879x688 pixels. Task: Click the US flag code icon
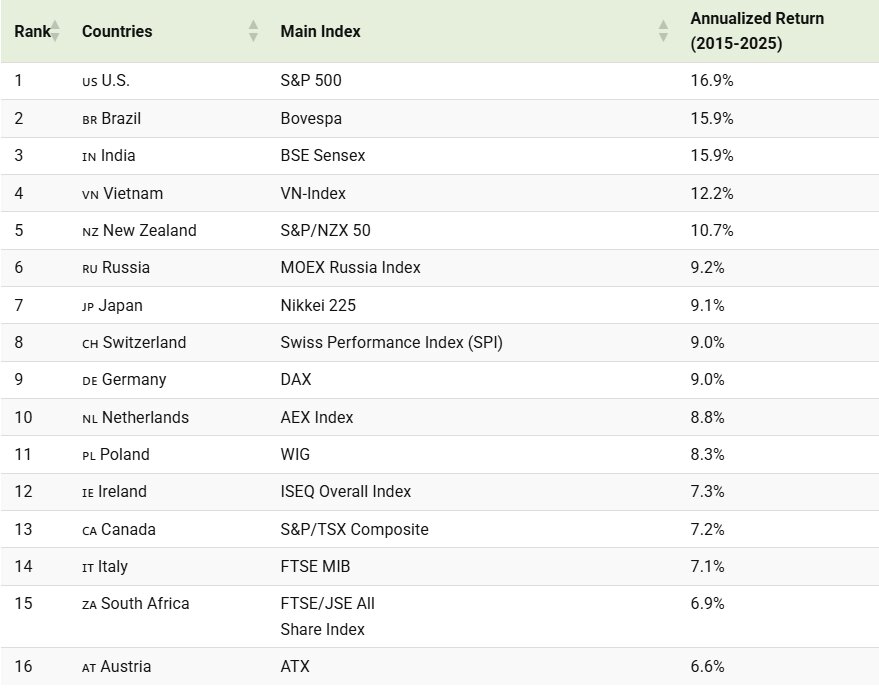pyautogui.click(x=89, y=81)
